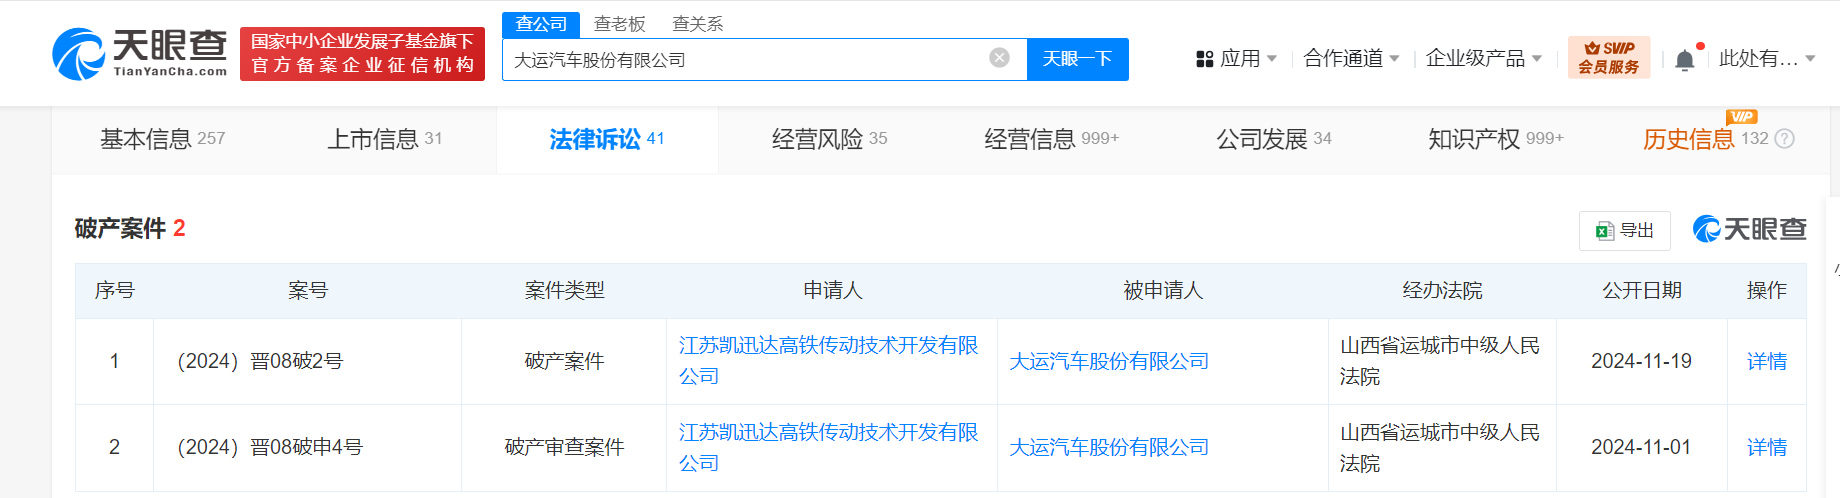1840x498 pixels.
Task: Expand the 企业级产品 dropdown
Action: pos(1484,59)
